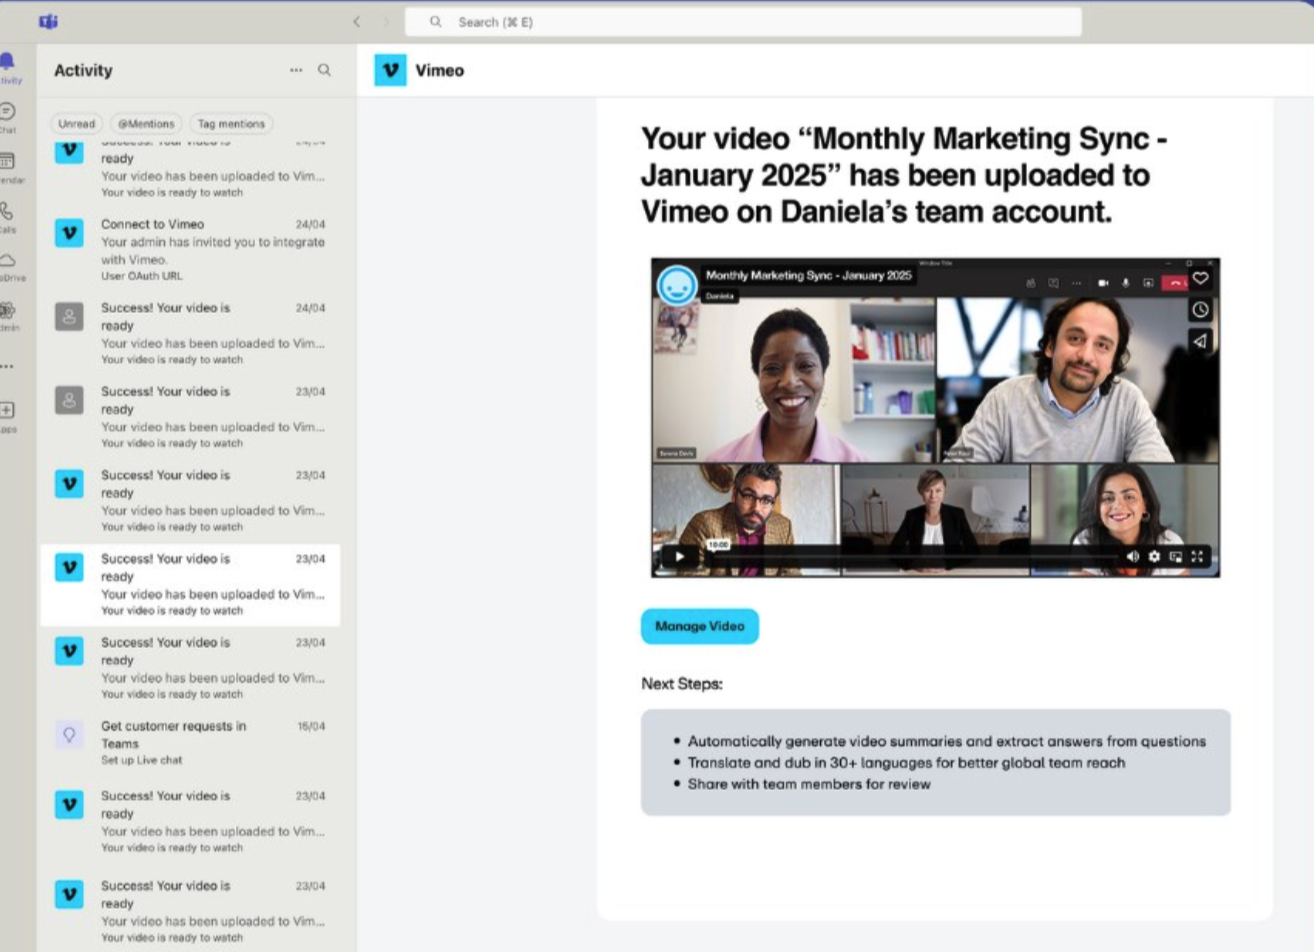This screenshot has height=952, width=1314.
Task: Expand more apps via the sidebar ellipsis
Action: point(8,367)
